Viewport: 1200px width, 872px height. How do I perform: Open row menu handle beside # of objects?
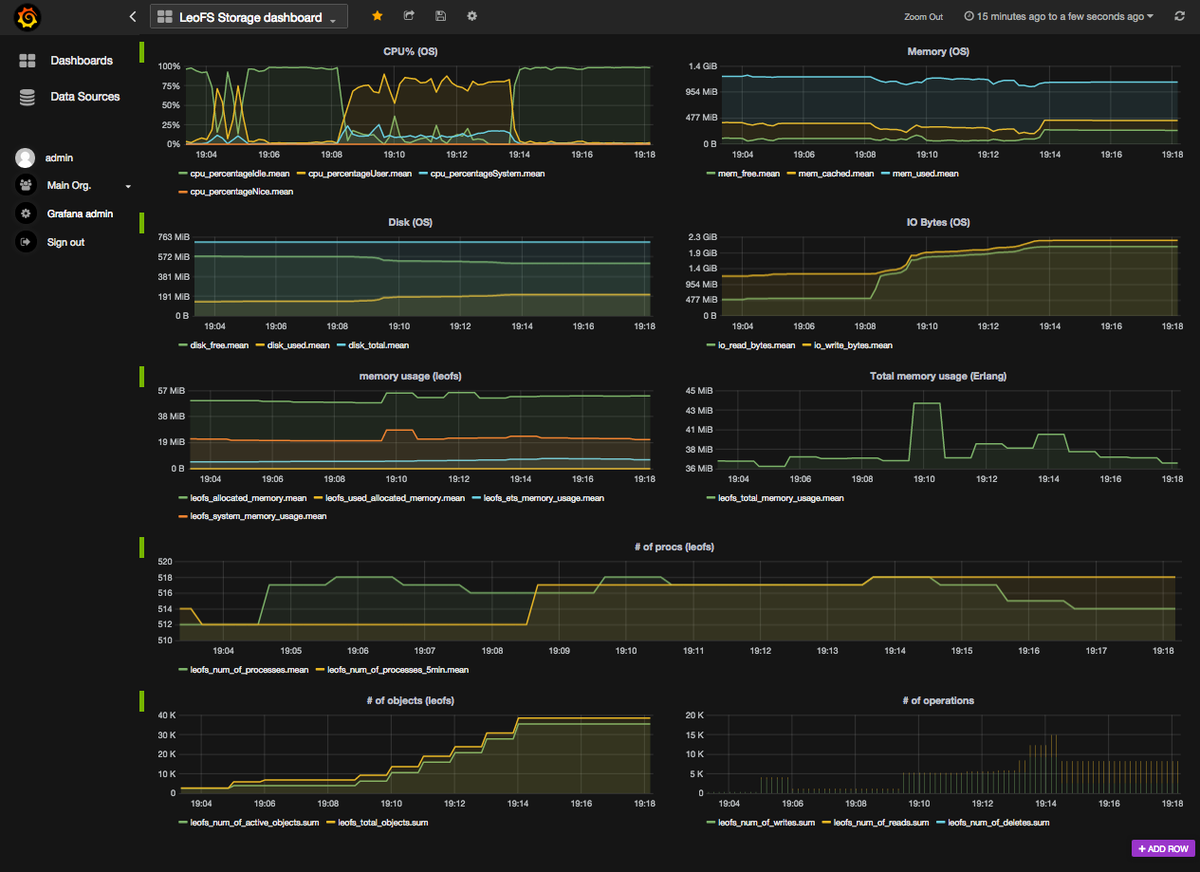click(142, 701)
